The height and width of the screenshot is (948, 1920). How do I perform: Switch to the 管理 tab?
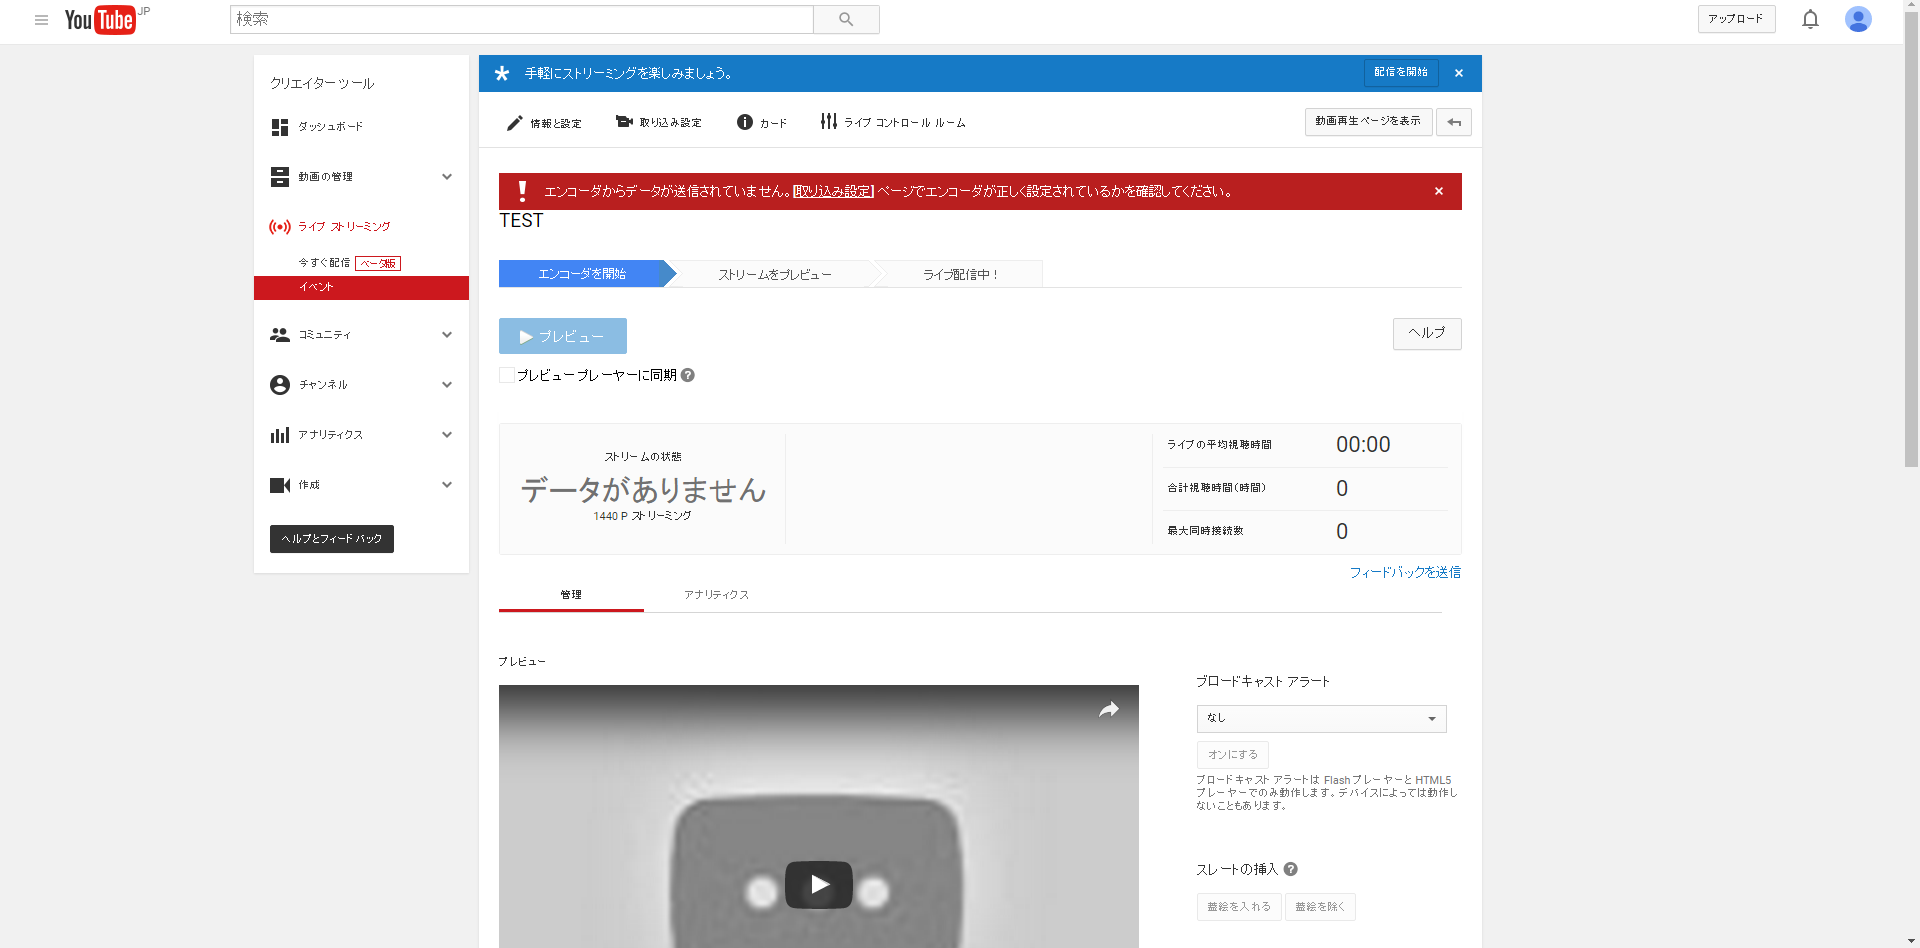tap(571, 595)
